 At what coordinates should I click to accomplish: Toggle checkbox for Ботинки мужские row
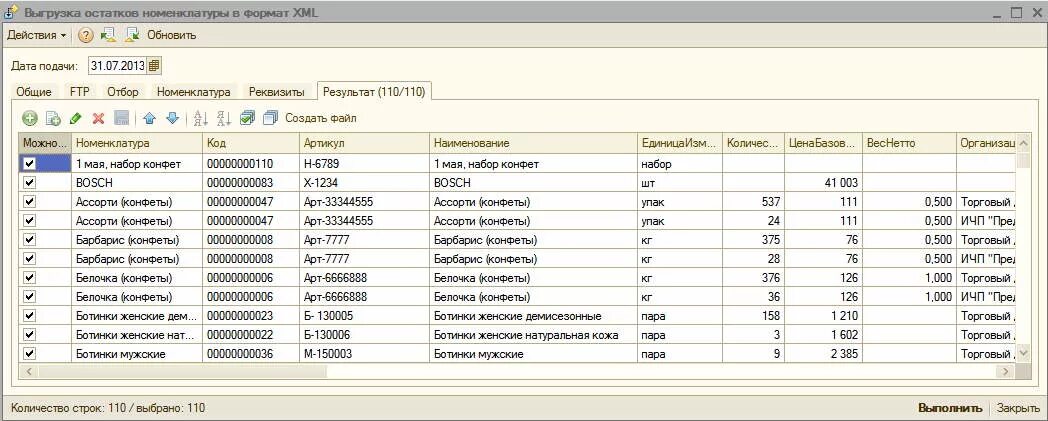coord(29,353)
